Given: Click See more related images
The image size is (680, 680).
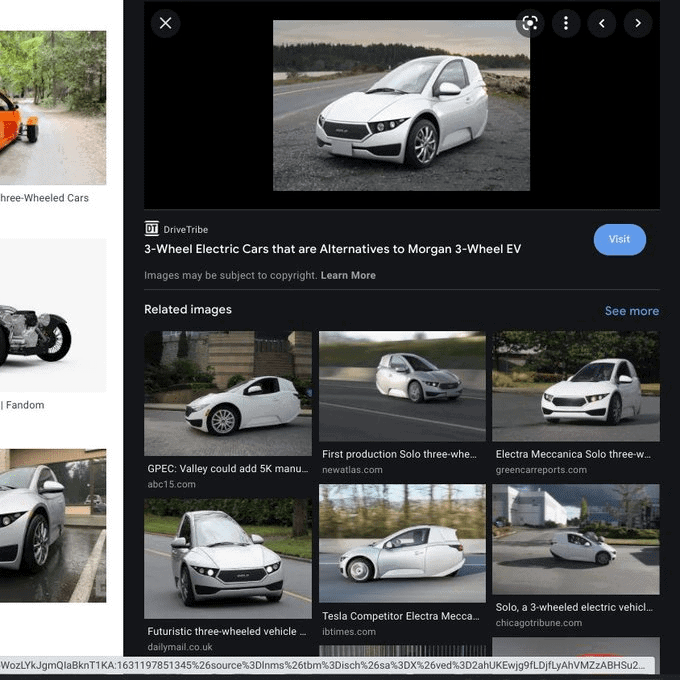Looking at the screenshot, I should tap(631, 311).
